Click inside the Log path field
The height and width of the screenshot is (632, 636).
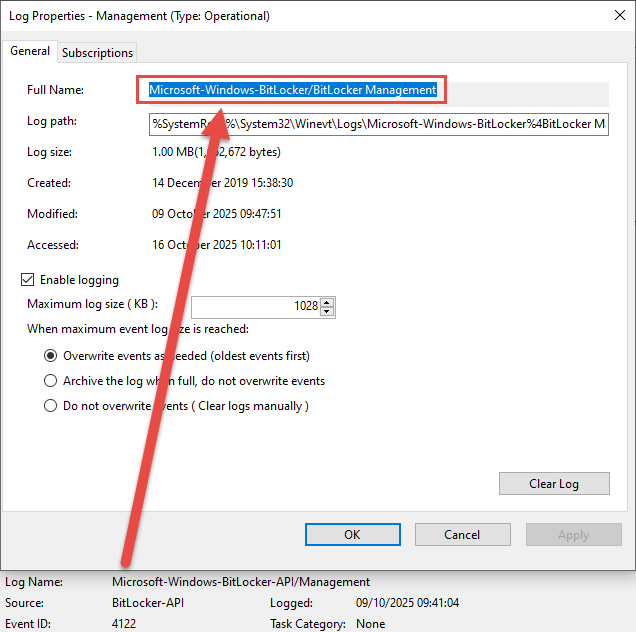click(378, 123)
